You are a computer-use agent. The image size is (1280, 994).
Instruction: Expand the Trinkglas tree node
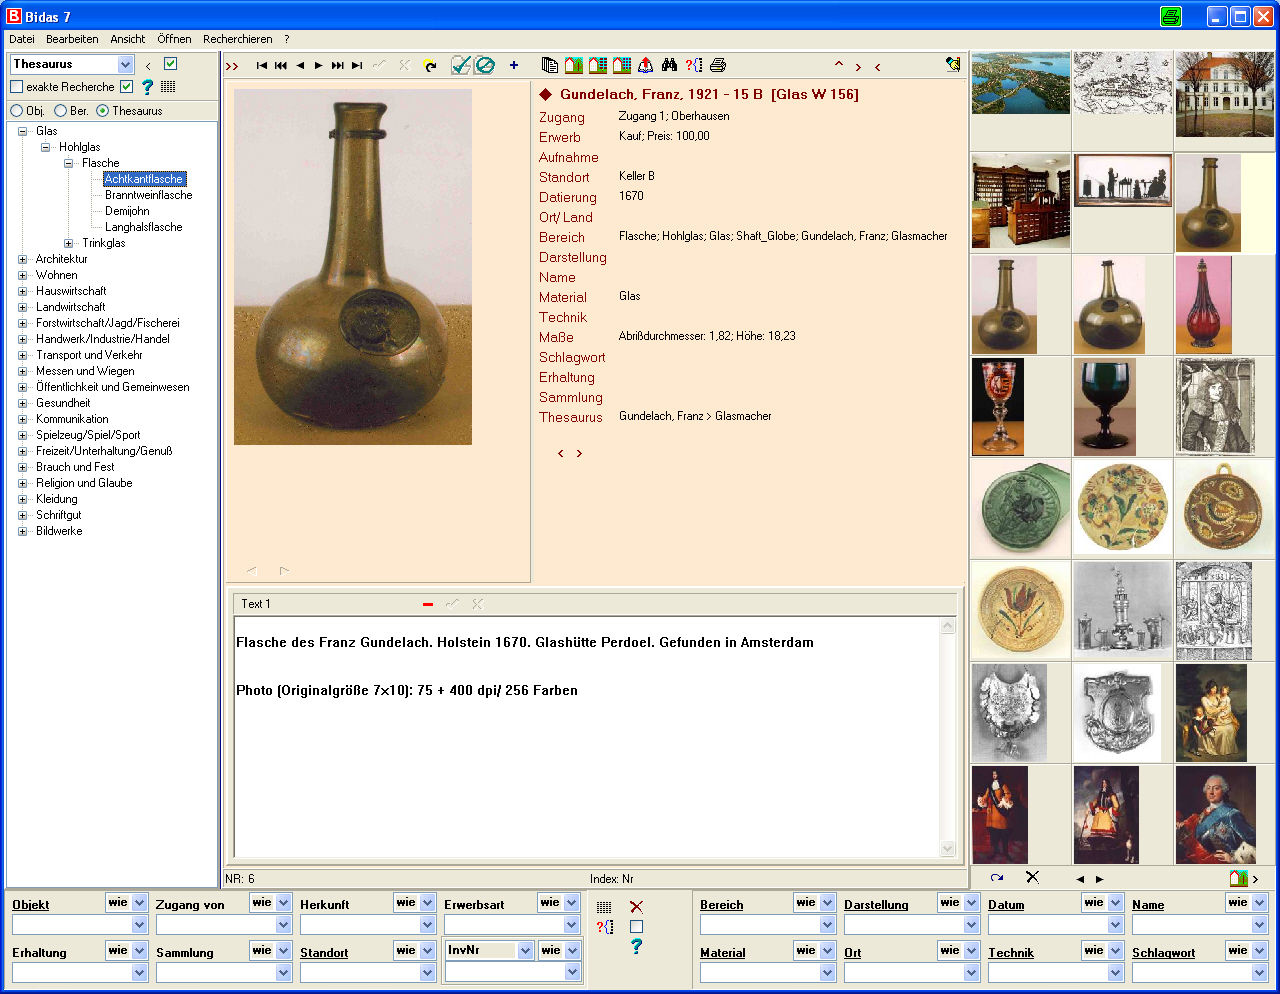tap(68, 243)
